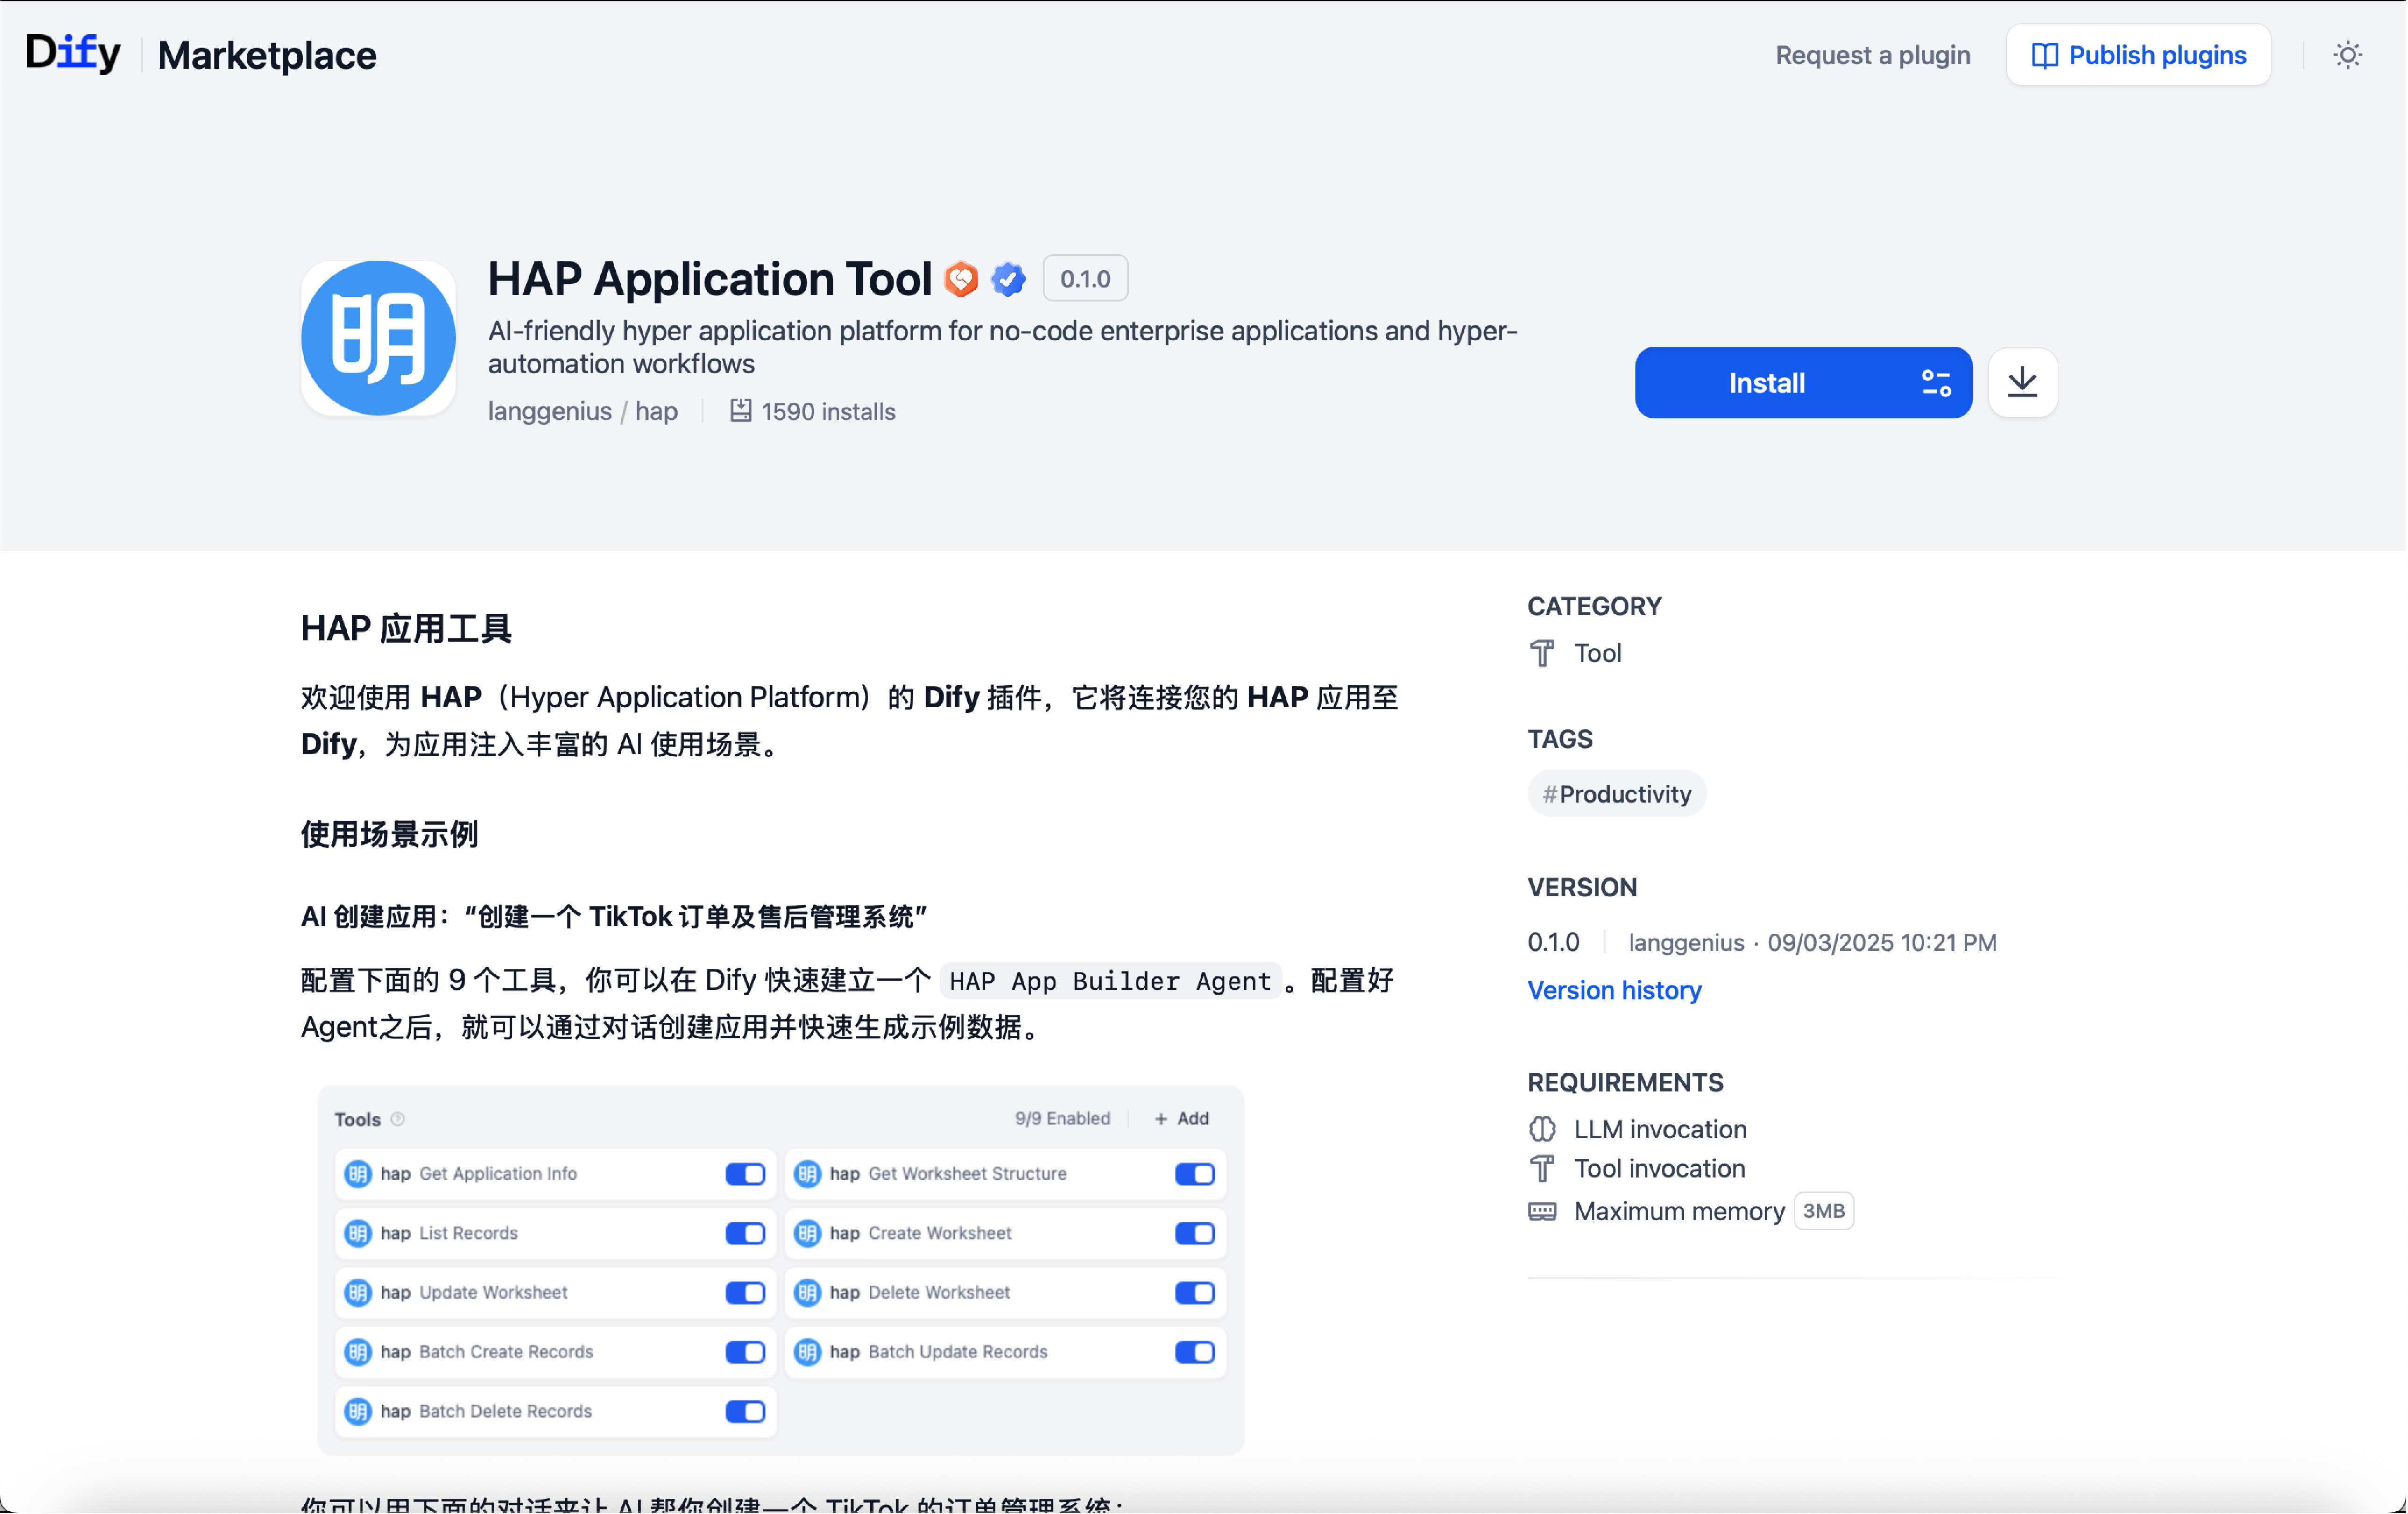Click the blue verified checkmark badge
This screenshot has height=1514, width=2408.
(x=1008, y=279)
